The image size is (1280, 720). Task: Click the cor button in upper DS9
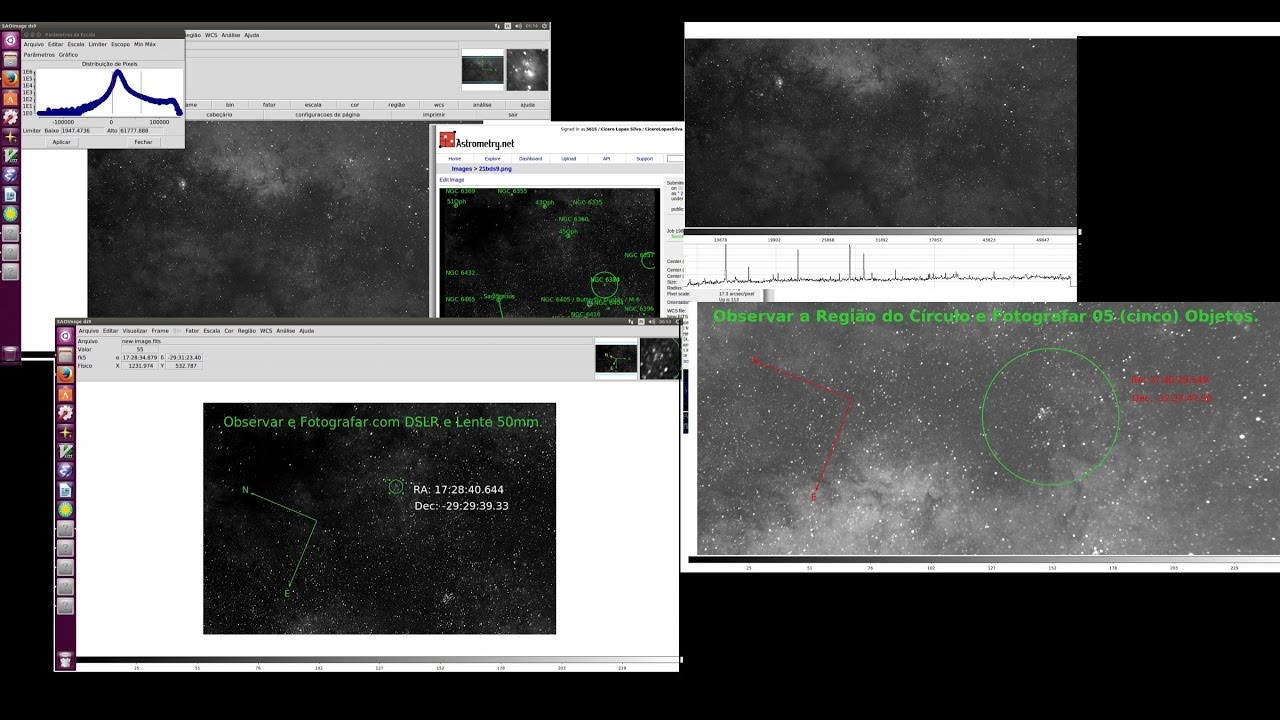(355, 104)
